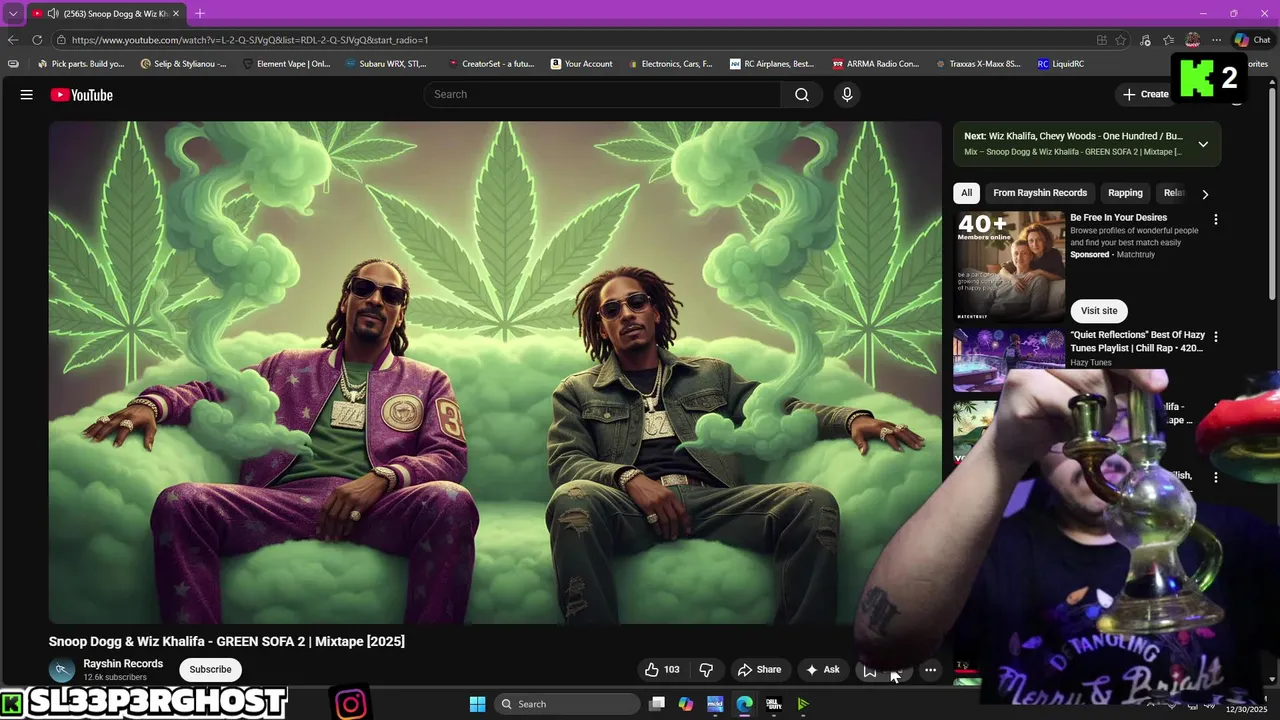Go back with the browser back arrow
The width and height of the screenshot is (1280, 720).
tap(13, 40)
